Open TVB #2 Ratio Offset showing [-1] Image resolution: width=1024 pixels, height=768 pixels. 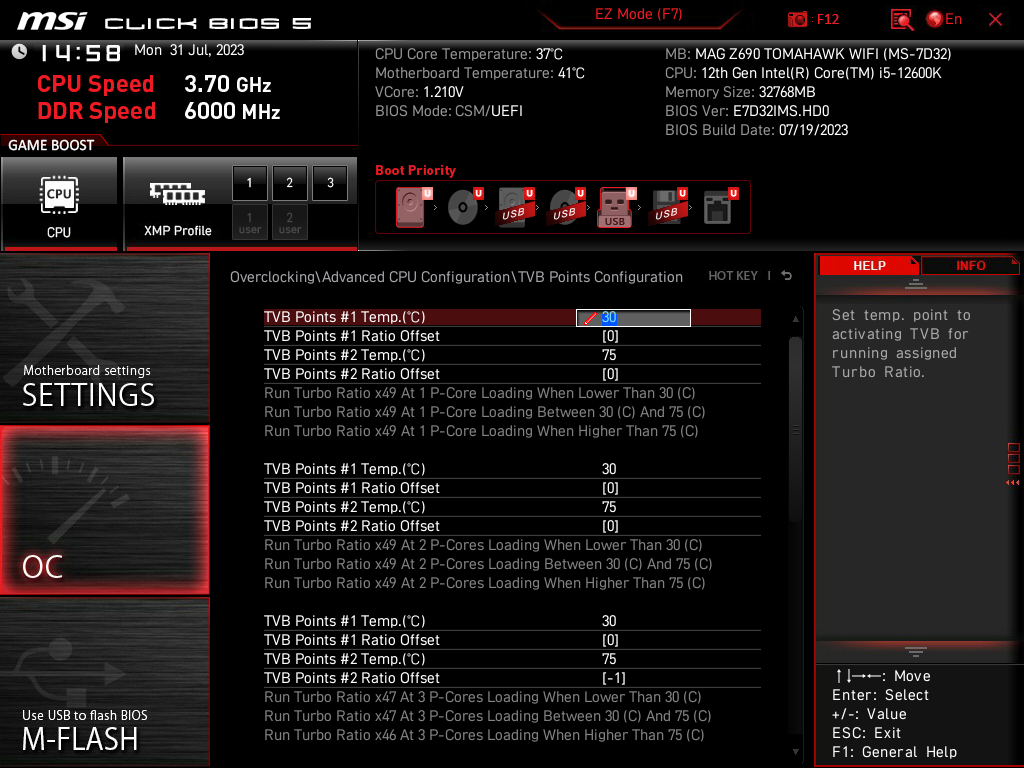(x=512, y=678)
